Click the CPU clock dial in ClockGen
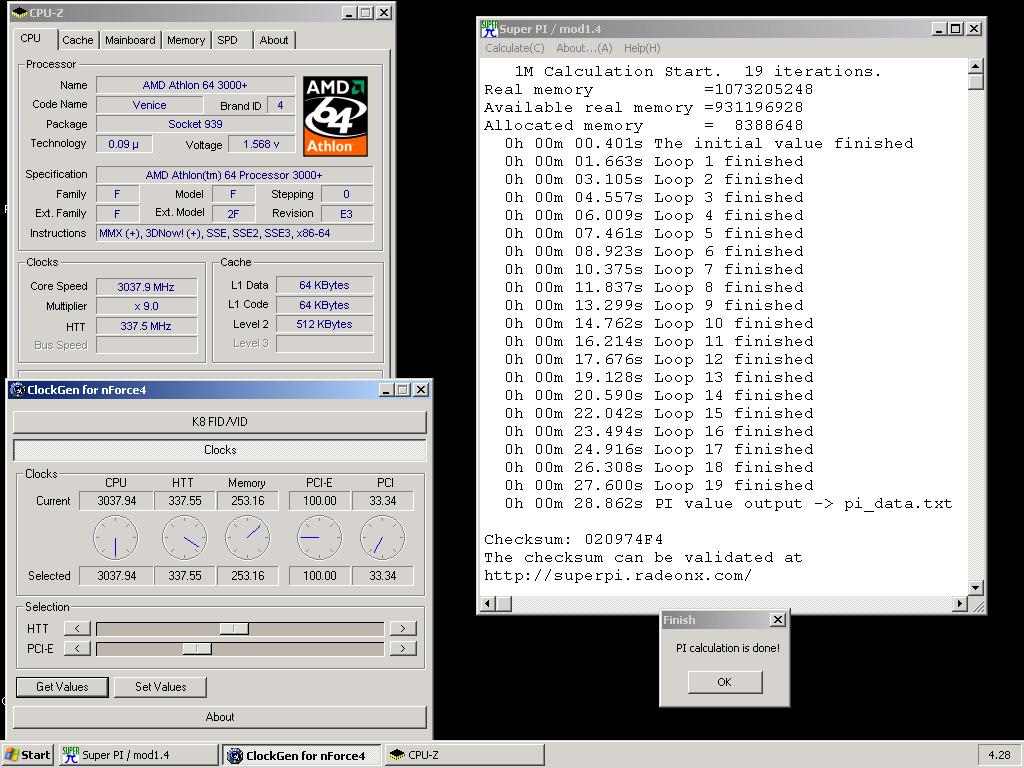Image resolution: width=1024 pixels, height=768 pixels. (x=116, y=537)
